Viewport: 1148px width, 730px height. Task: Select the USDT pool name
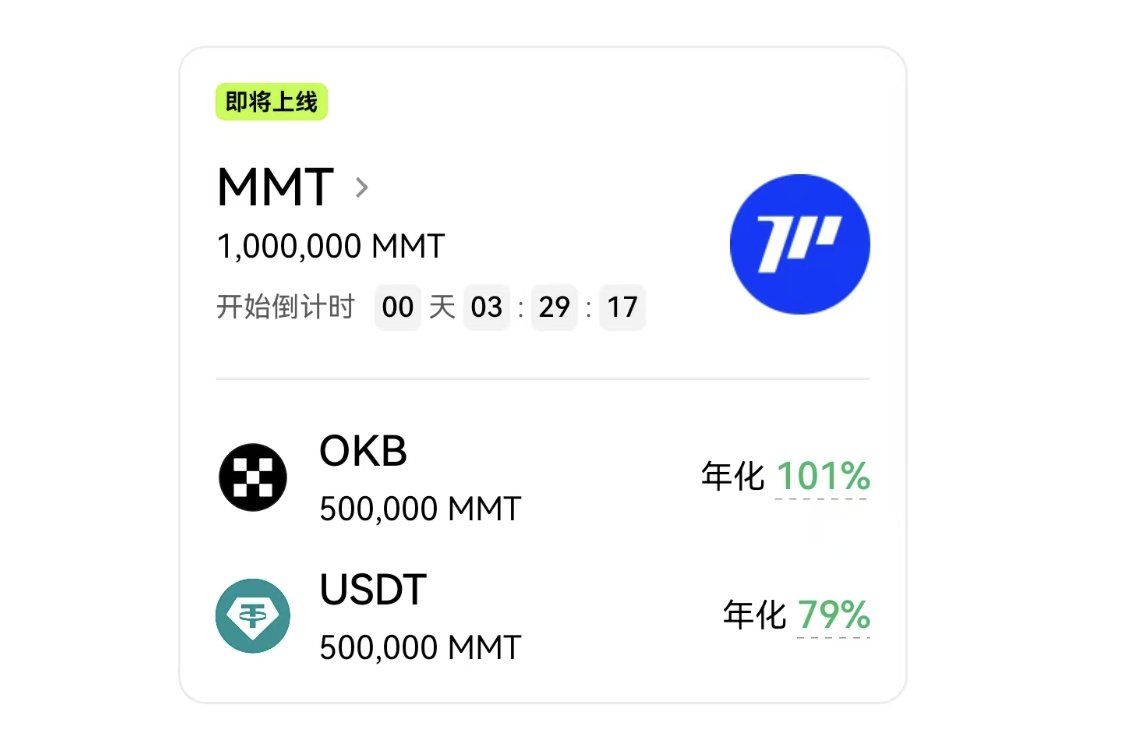(x=373, y=590)
